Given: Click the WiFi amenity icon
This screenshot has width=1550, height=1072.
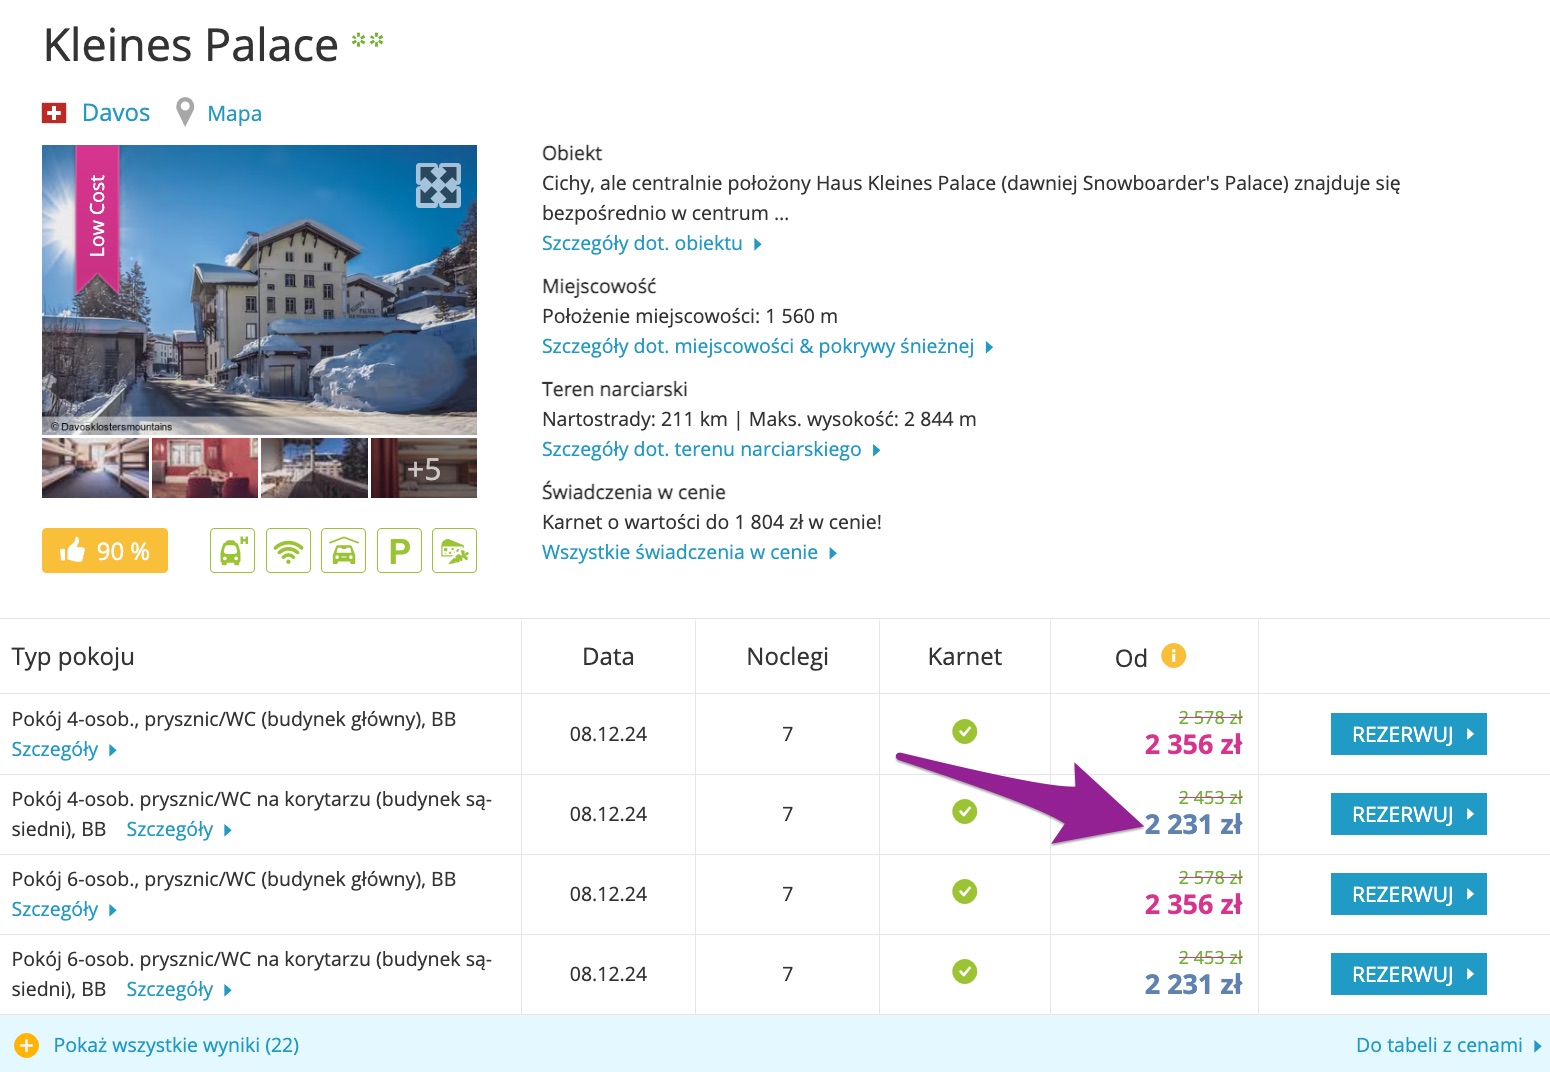Looking at the screenshot, I should [x=288, y=551].
